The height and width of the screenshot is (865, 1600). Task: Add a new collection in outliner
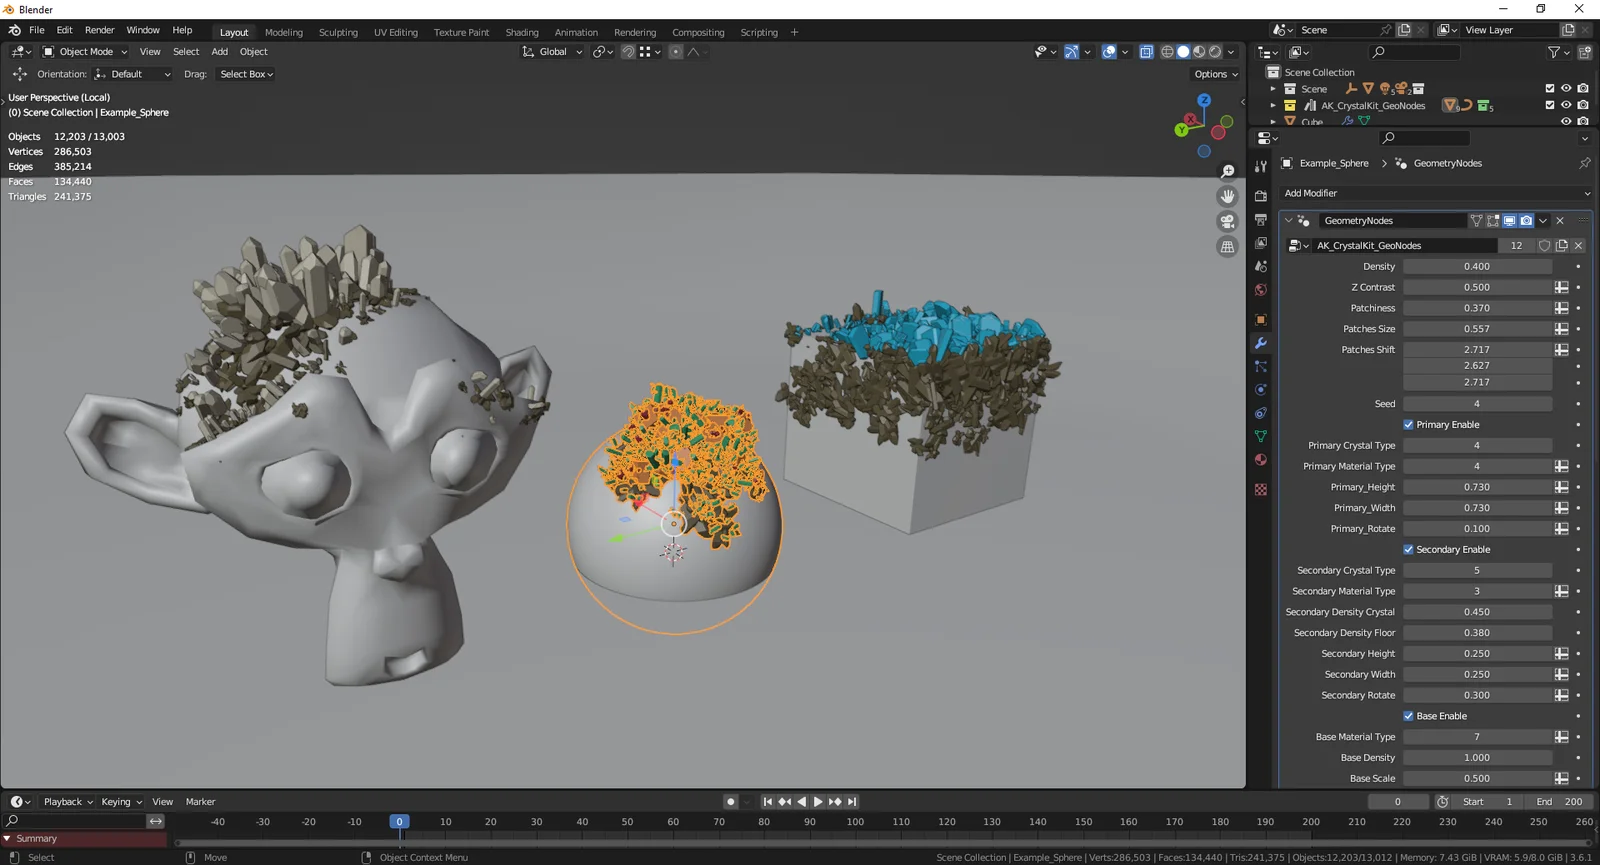tap(1585, 52)
